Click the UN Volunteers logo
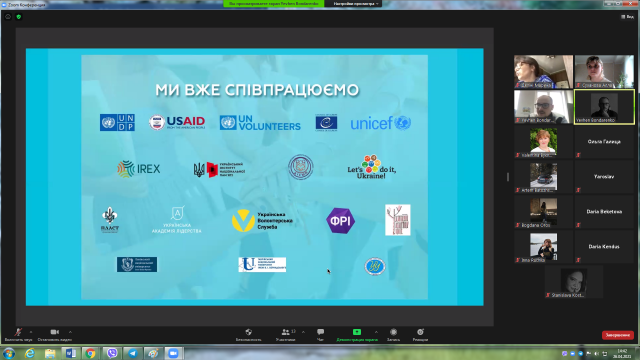 coord(260,122)
